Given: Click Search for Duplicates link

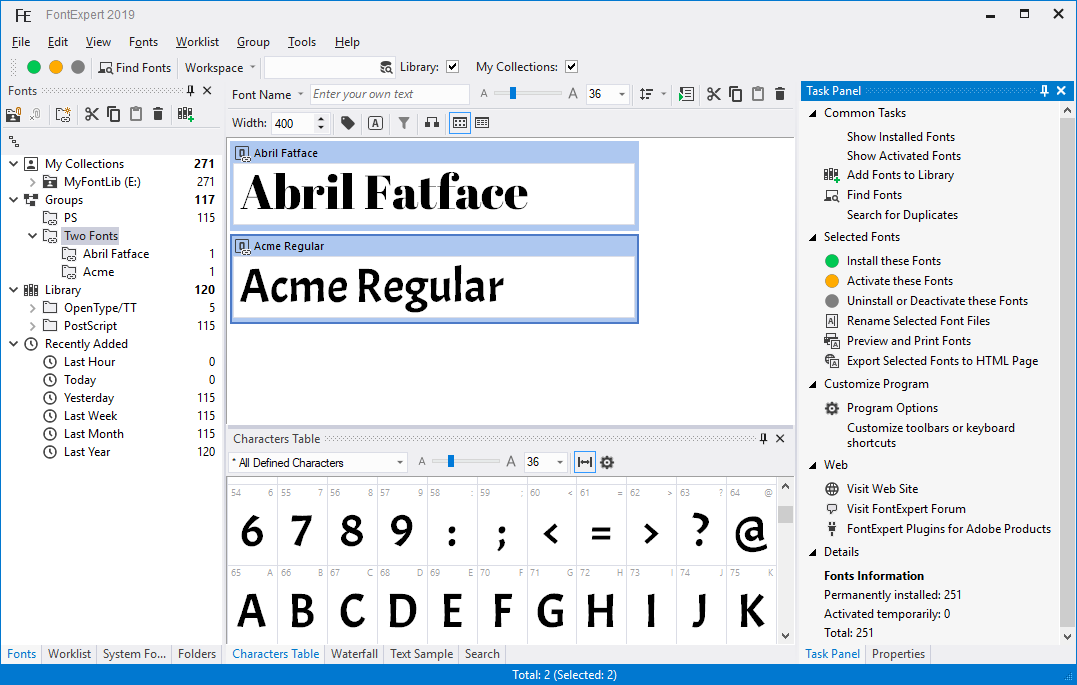Looking at the screenshot, I should pyautogui.click(x=902, y=215).
